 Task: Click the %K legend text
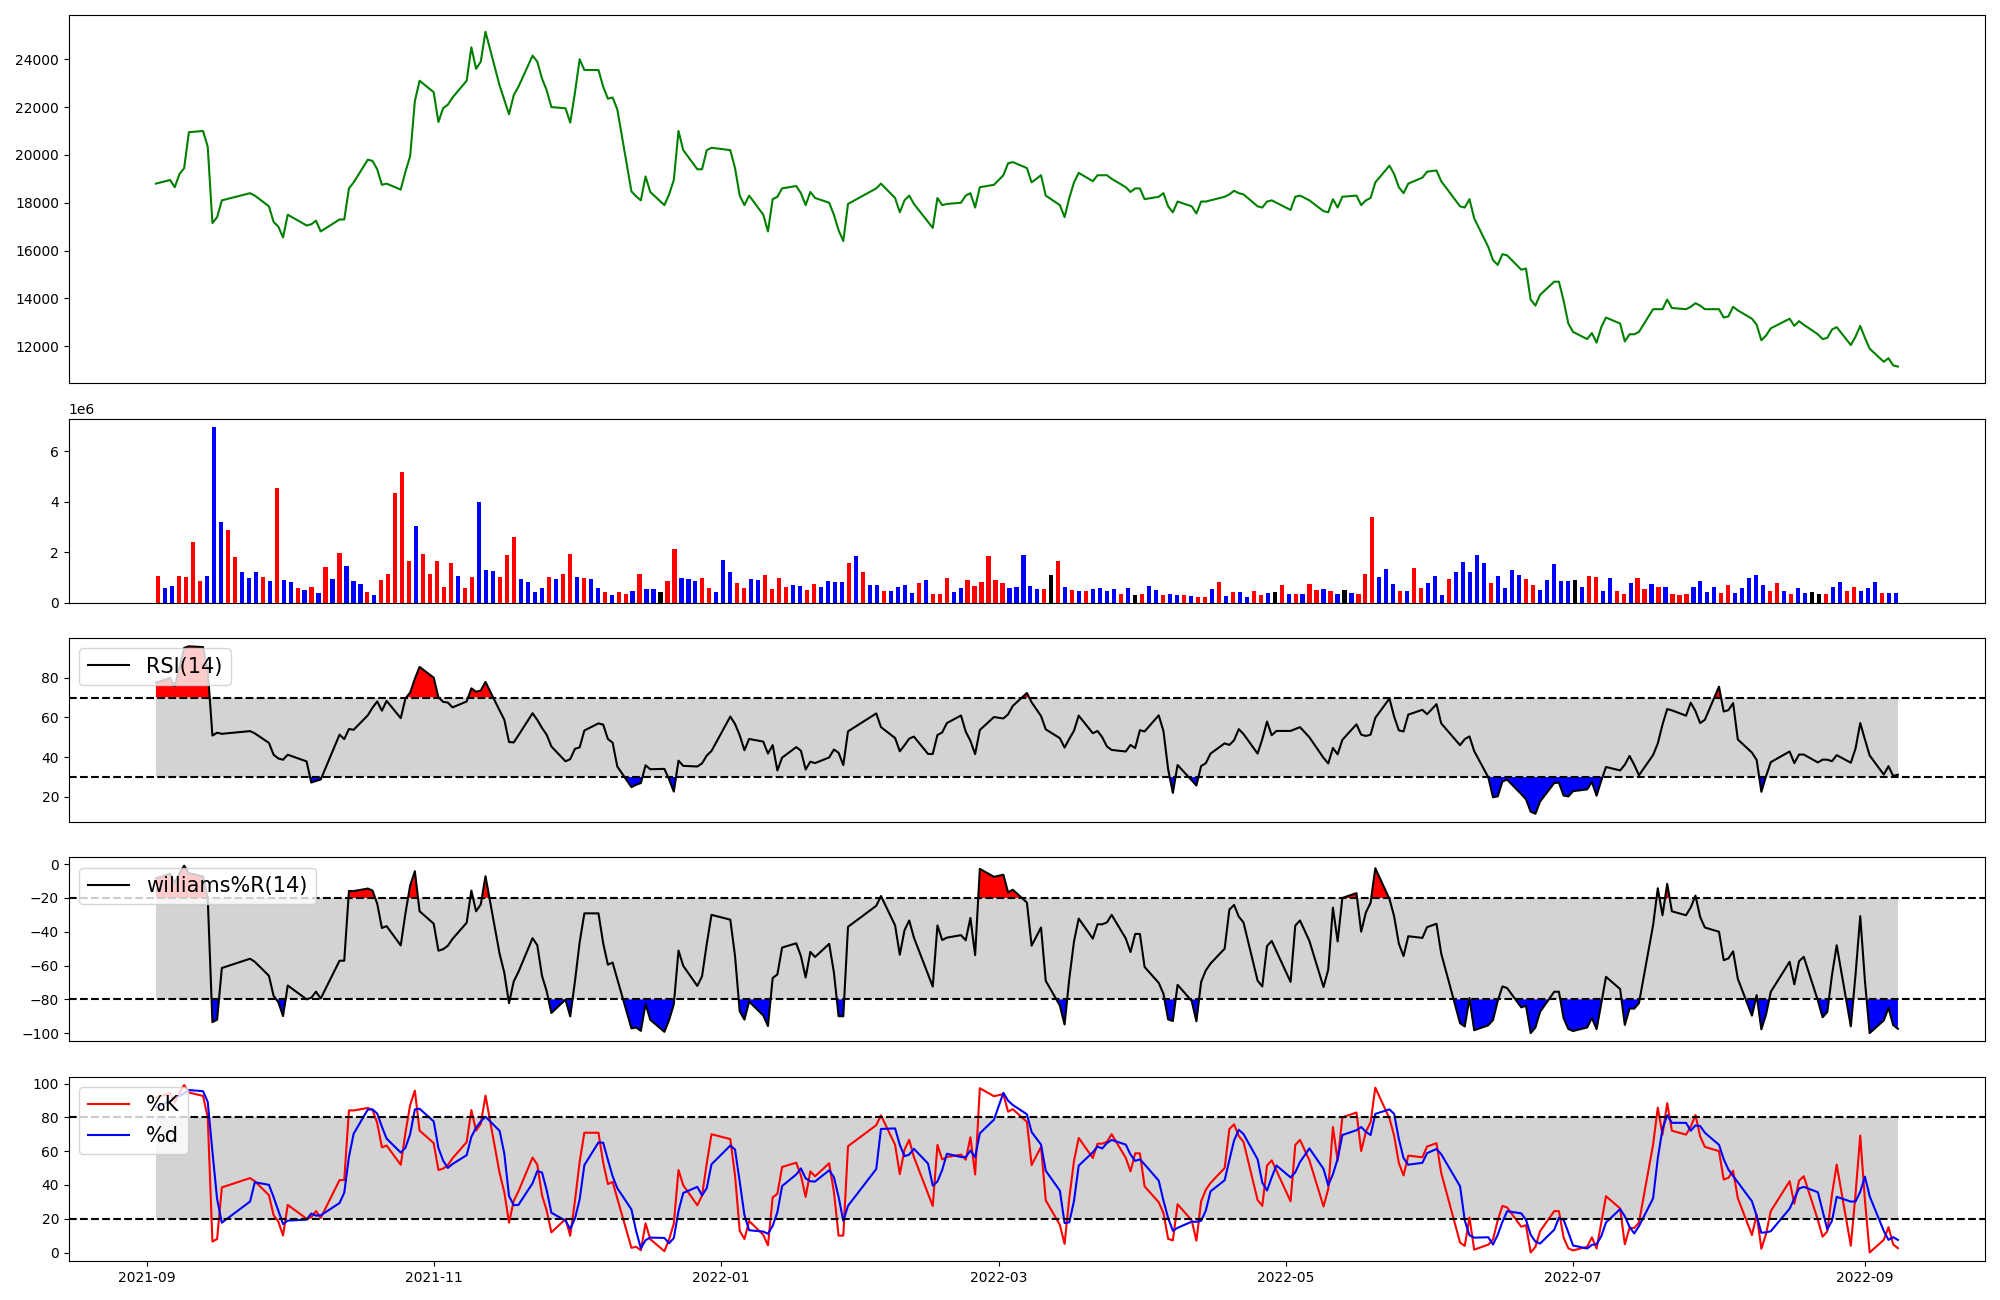click(162, 1104)
